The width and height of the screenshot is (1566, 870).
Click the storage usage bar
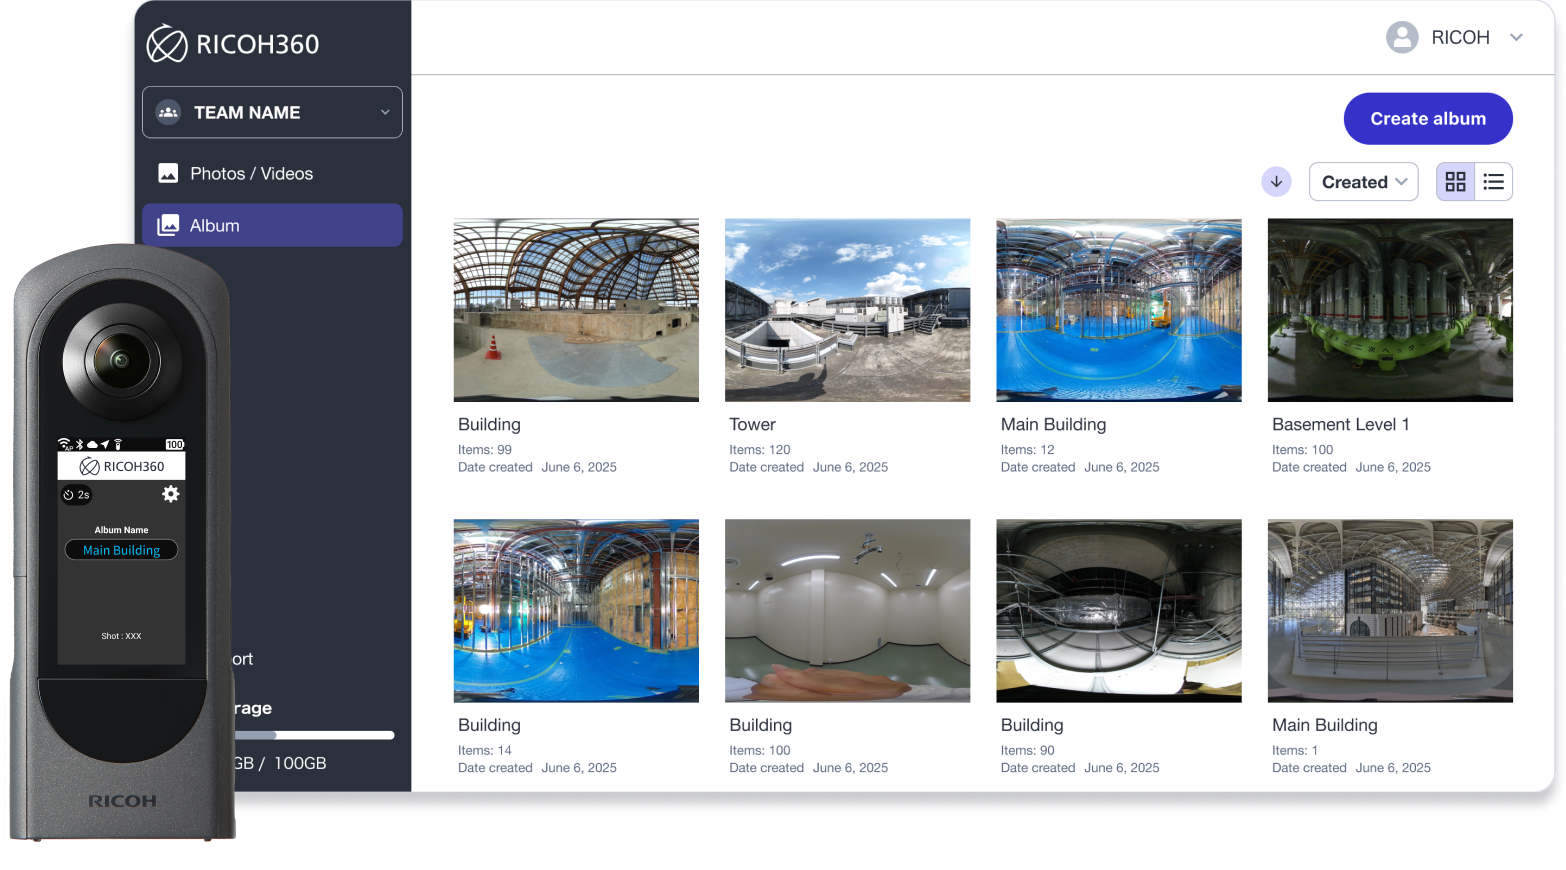tap(314, 735)
